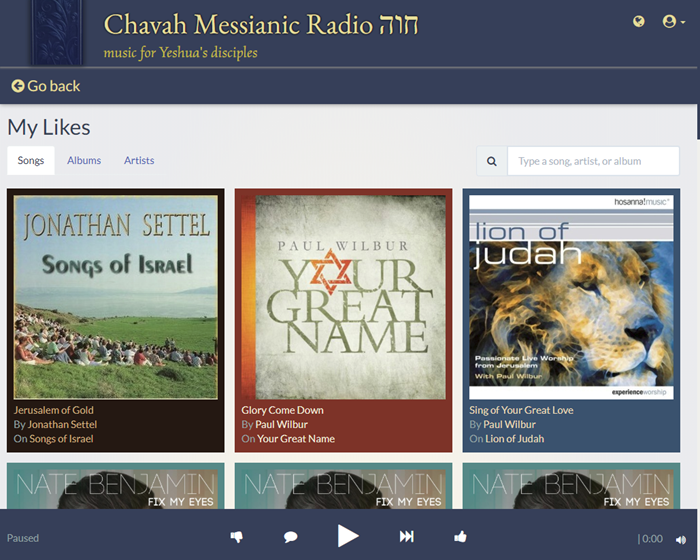
Task: Open the user account dropdown menu
Action: click(x=673, y=21)
